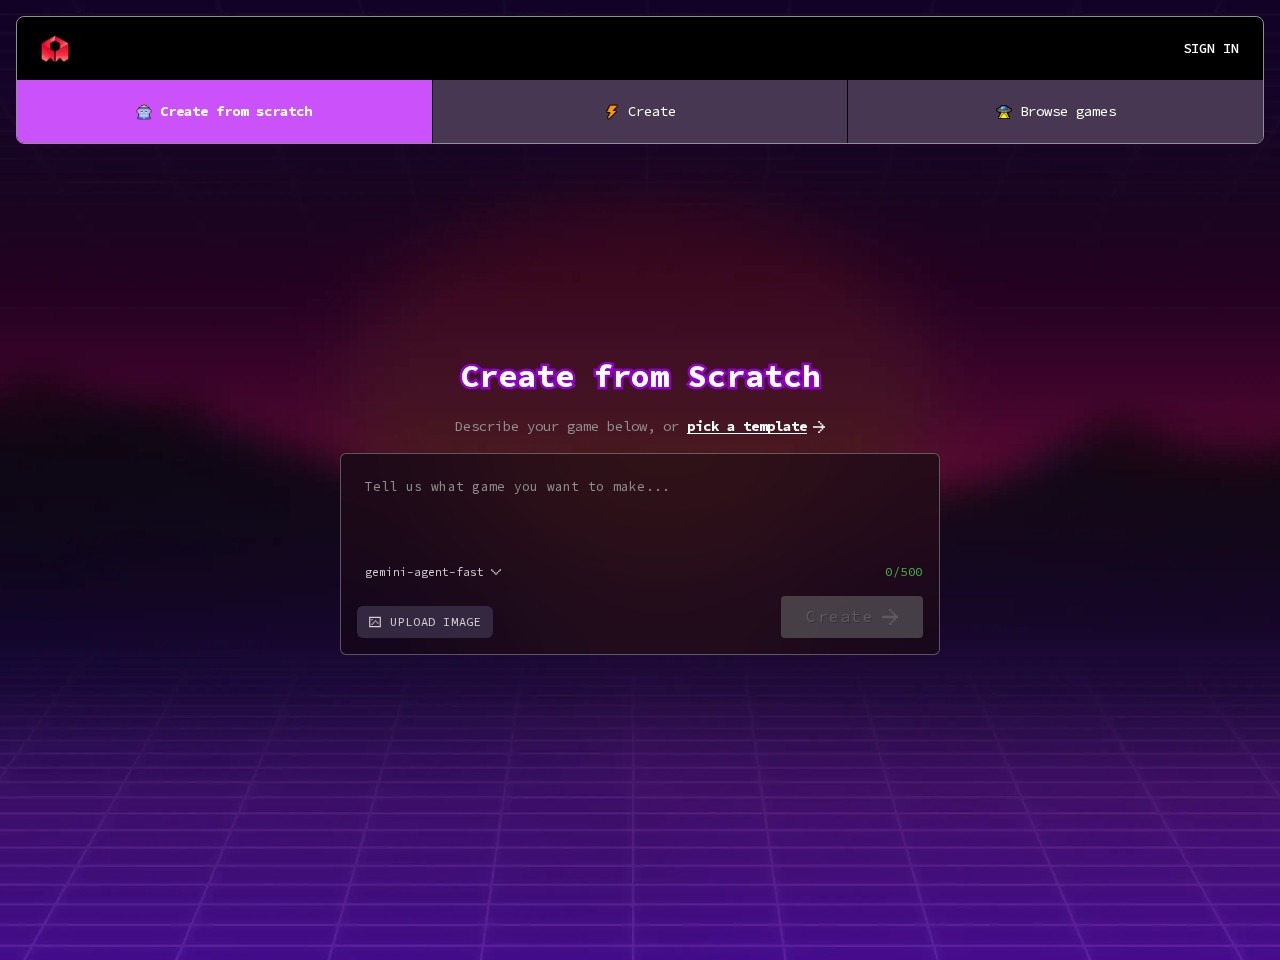
Task: Expand the chevron next to gemini-agent-fast
Action: coord(496,572)
